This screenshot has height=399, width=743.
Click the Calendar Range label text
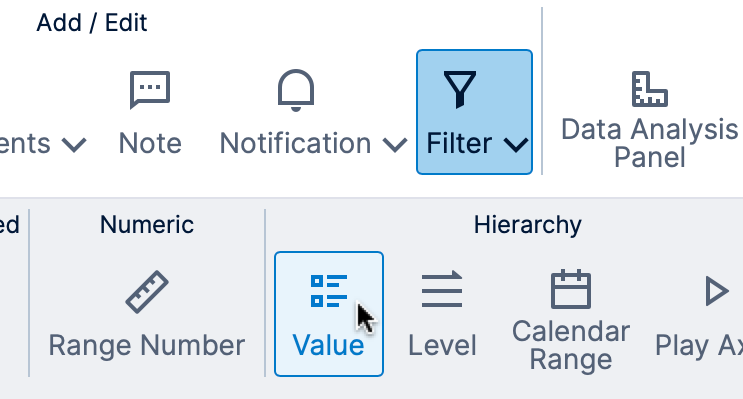(x=571, y=345)
